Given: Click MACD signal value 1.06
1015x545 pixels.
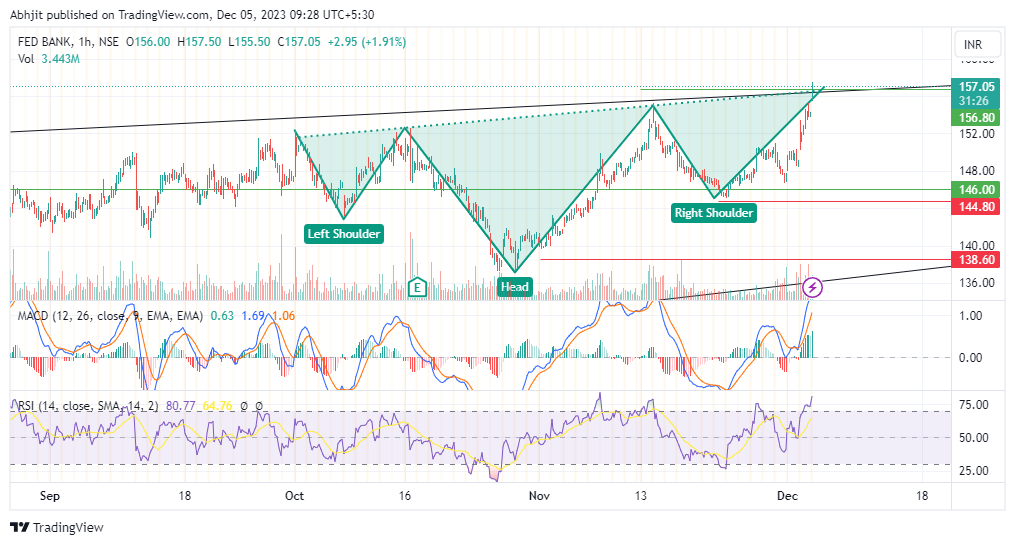Looking at the screenshot, I should [x=283, y=316].
